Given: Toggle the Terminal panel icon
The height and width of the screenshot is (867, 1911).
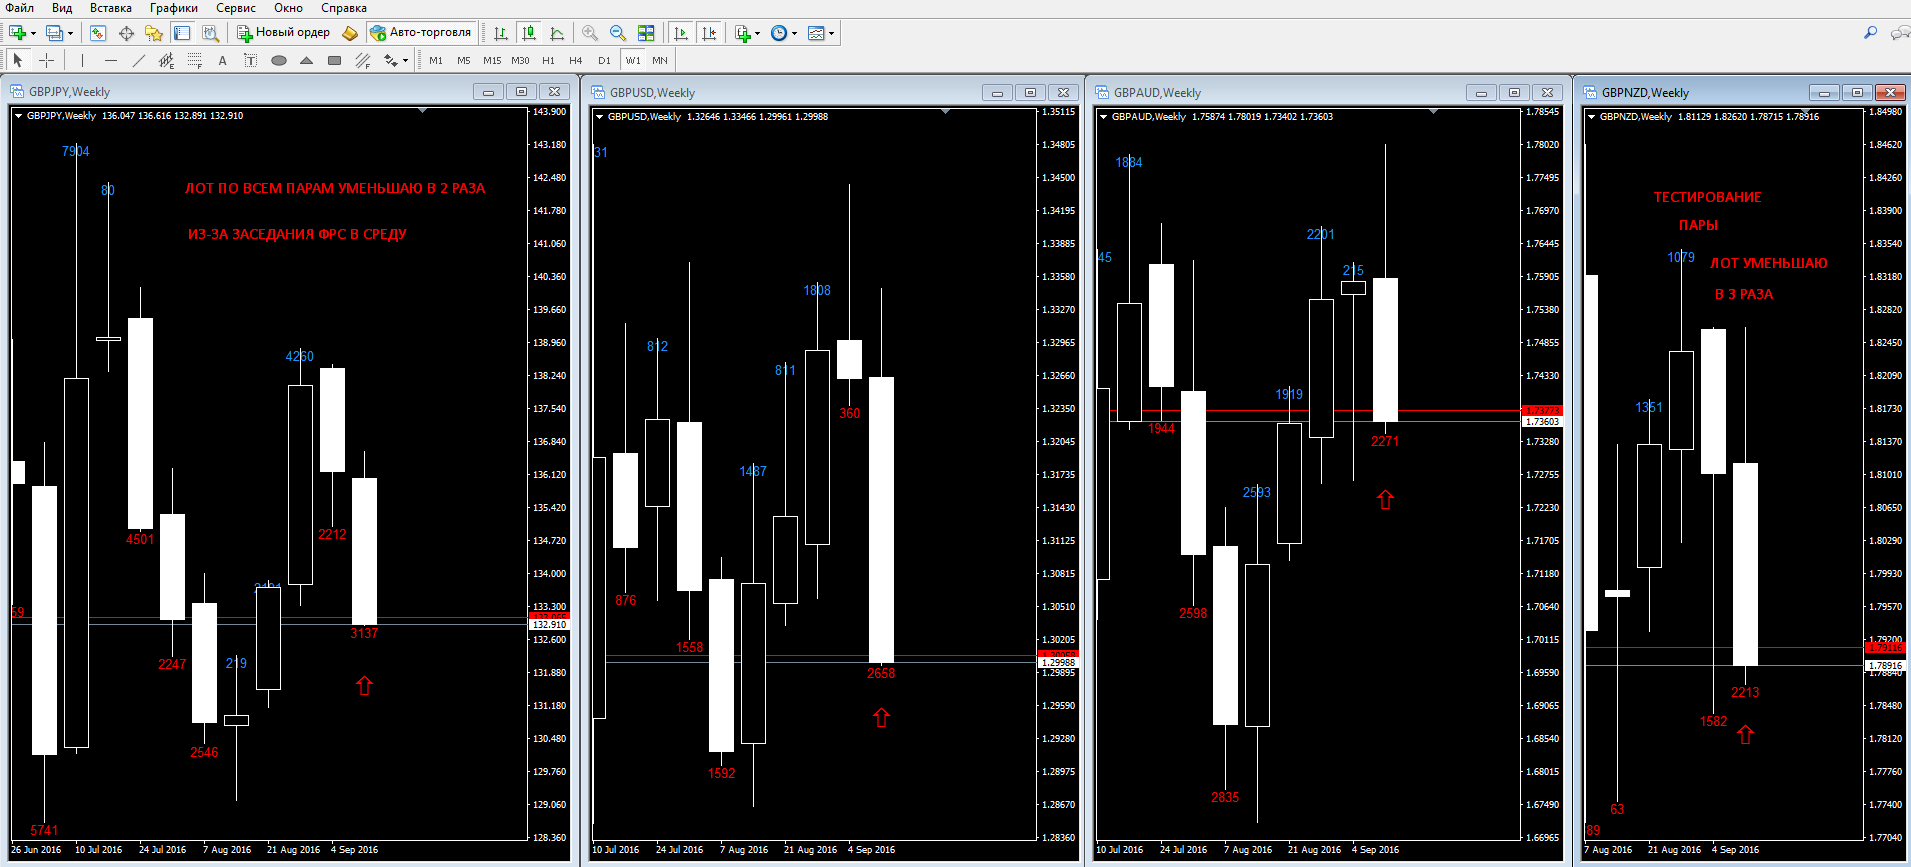Looking at the screenshot, I should click(182, 33).
